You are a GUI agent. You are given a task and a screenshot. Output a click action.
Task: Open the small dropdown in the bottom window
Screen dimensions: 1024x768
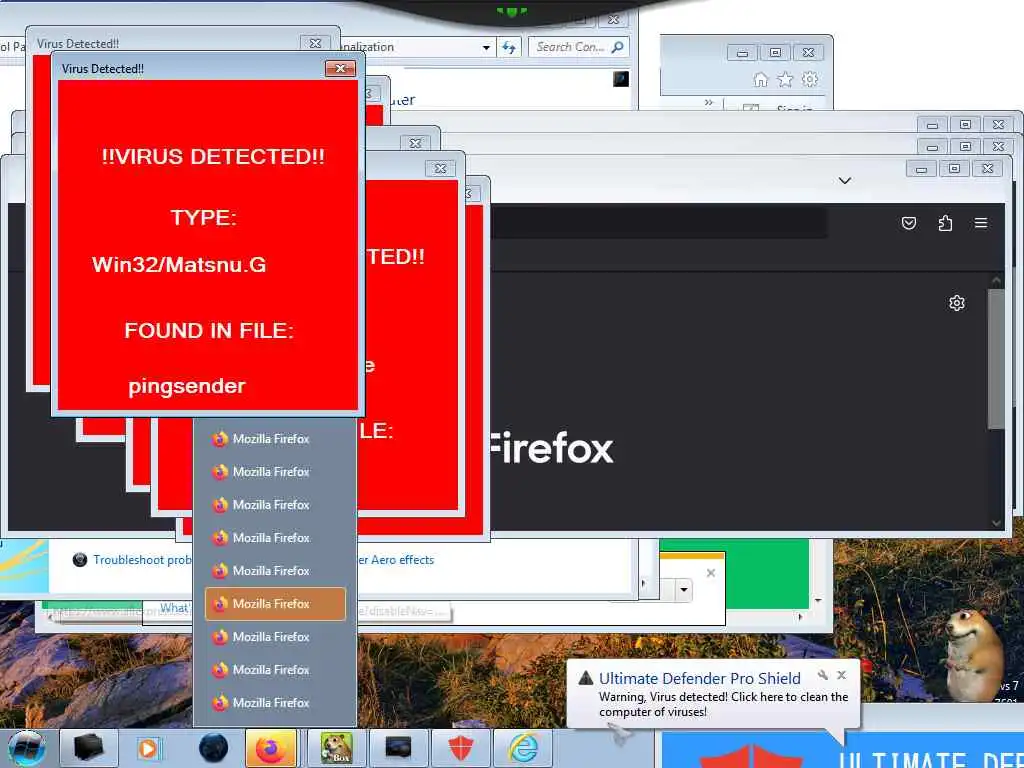683,590
